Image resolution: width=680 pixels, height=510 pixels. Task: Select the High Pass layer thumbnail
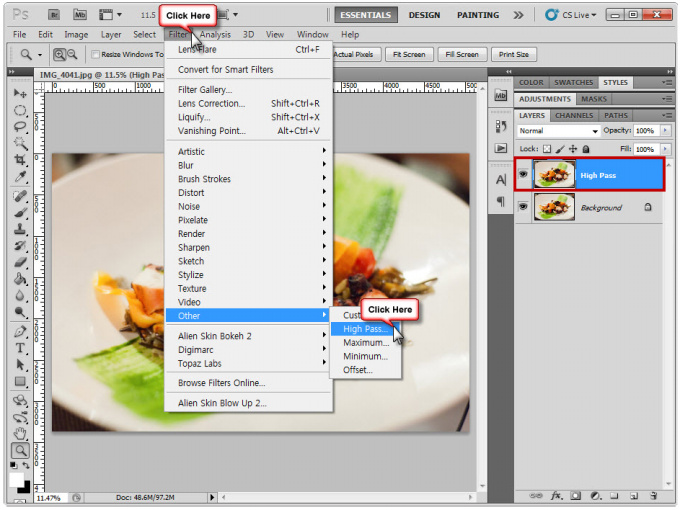coord(554,175)
